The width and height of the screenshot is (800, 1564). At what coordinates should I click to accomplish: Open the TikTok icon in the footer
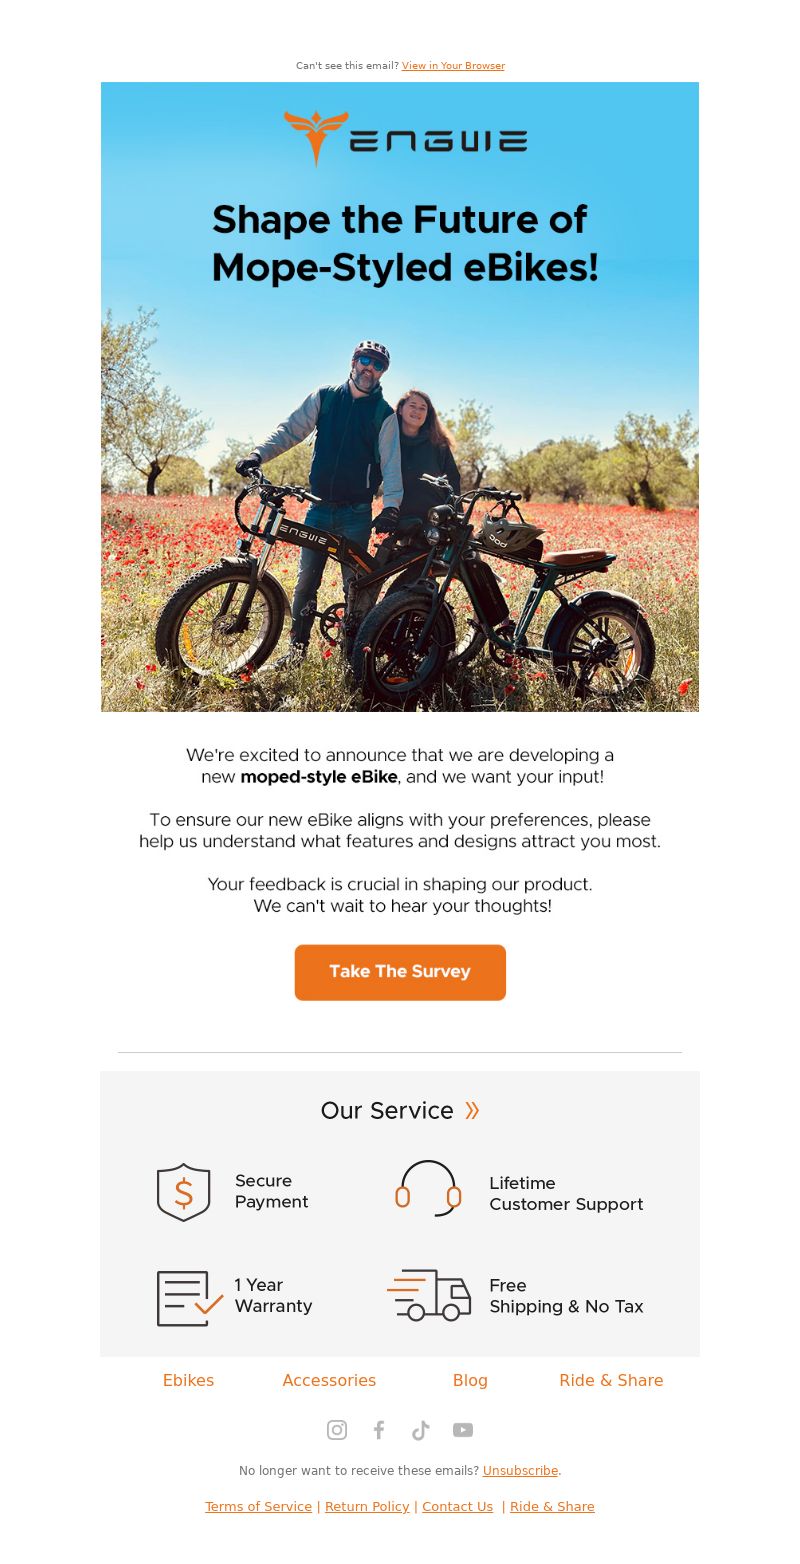(x=421, y=1430)
